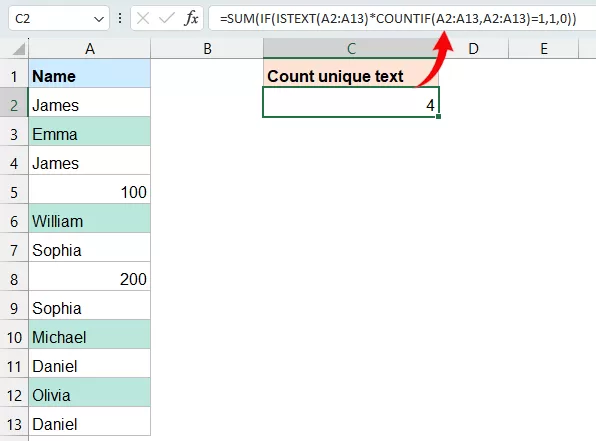Select the cell containing 100
Viewport: 596px width, 441px height.
[90, 190]
